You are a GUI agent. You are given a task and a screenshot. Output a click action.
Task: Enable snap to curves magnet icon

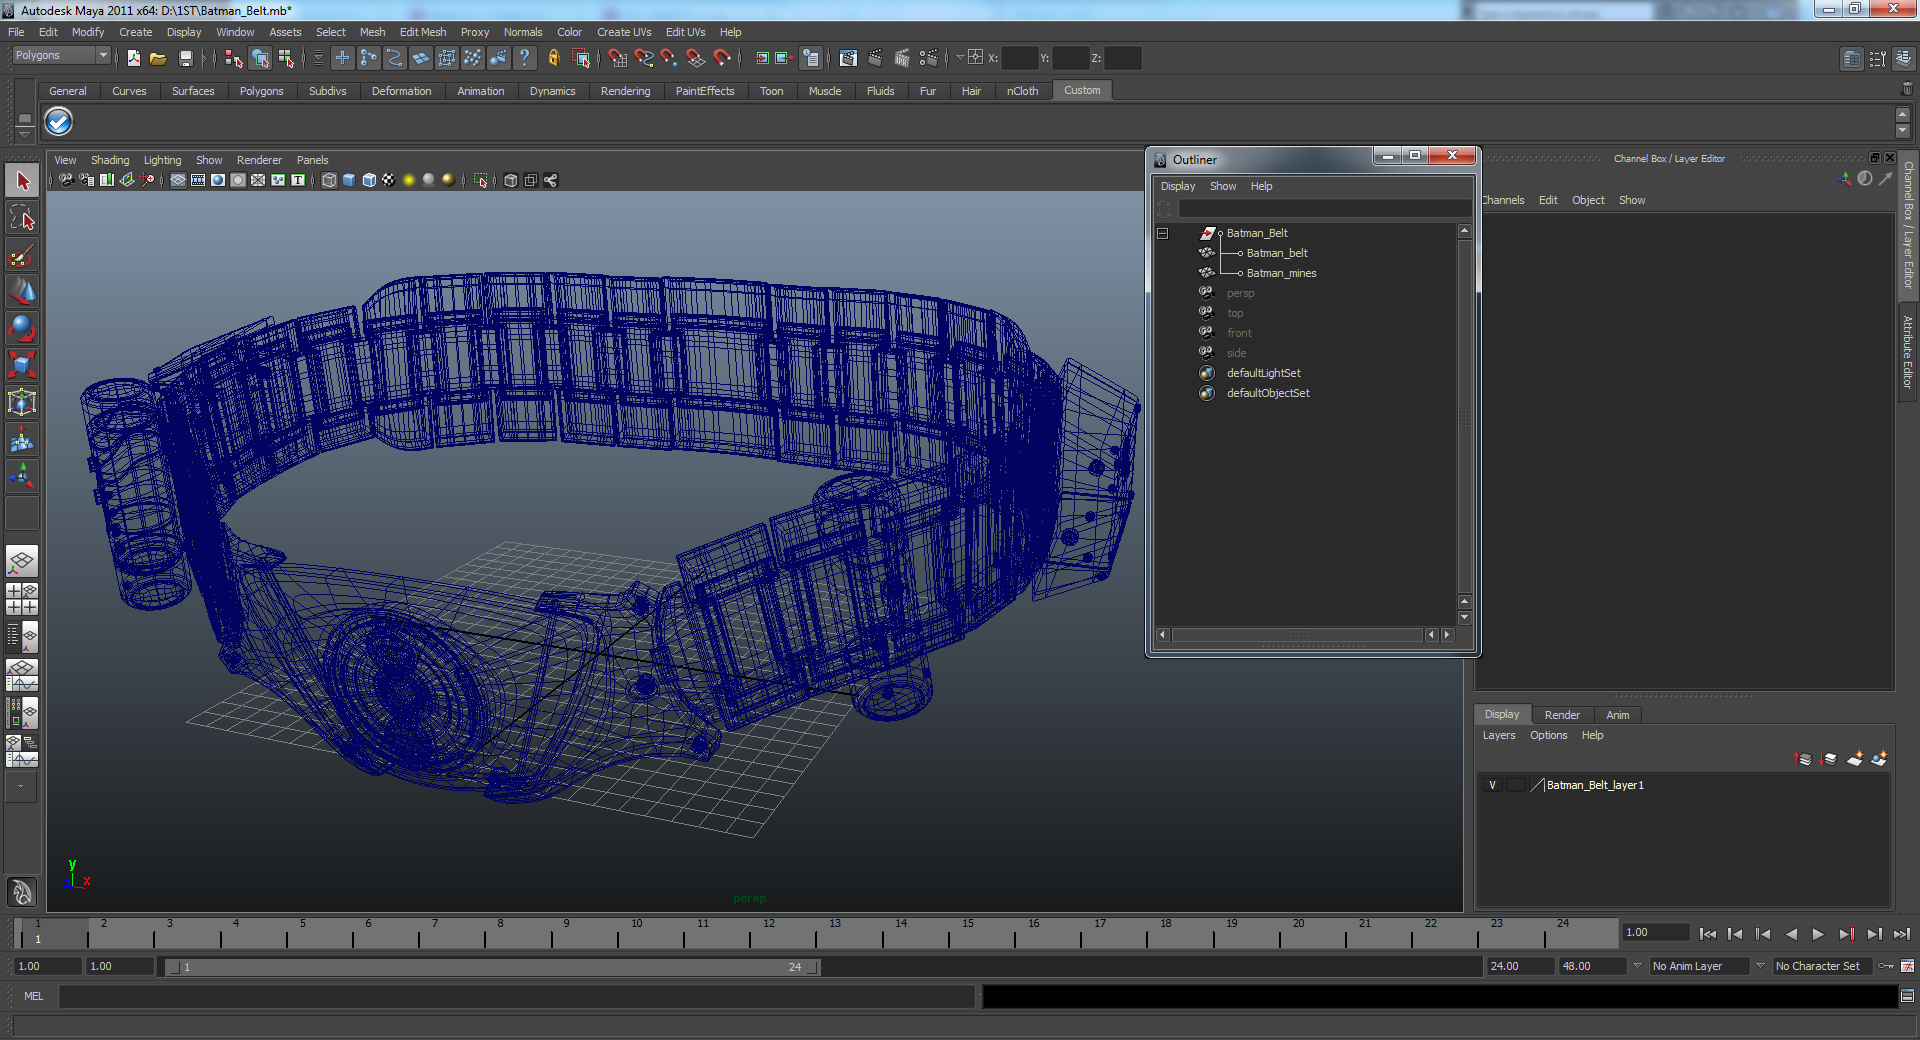pos(643,59)
